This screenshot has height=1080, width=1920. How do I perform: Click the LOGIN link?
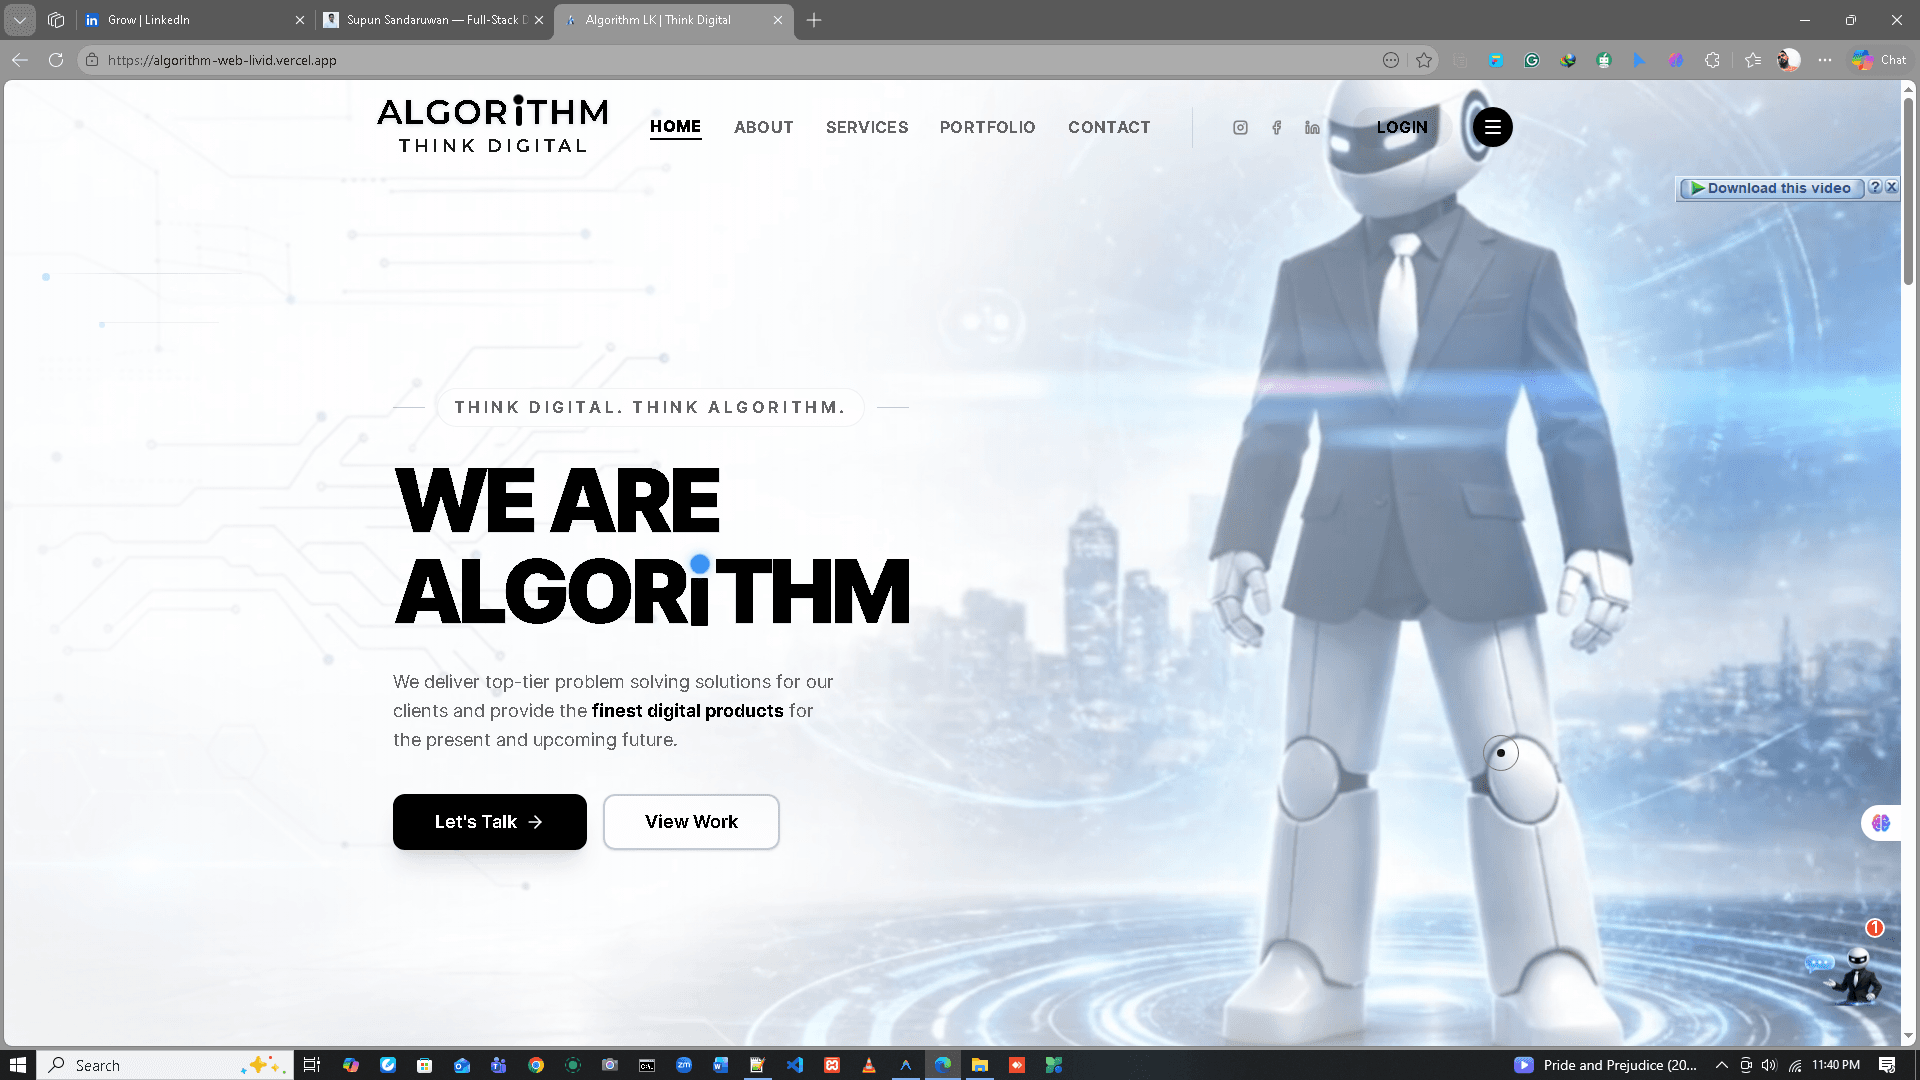[x=1402, y=127]
